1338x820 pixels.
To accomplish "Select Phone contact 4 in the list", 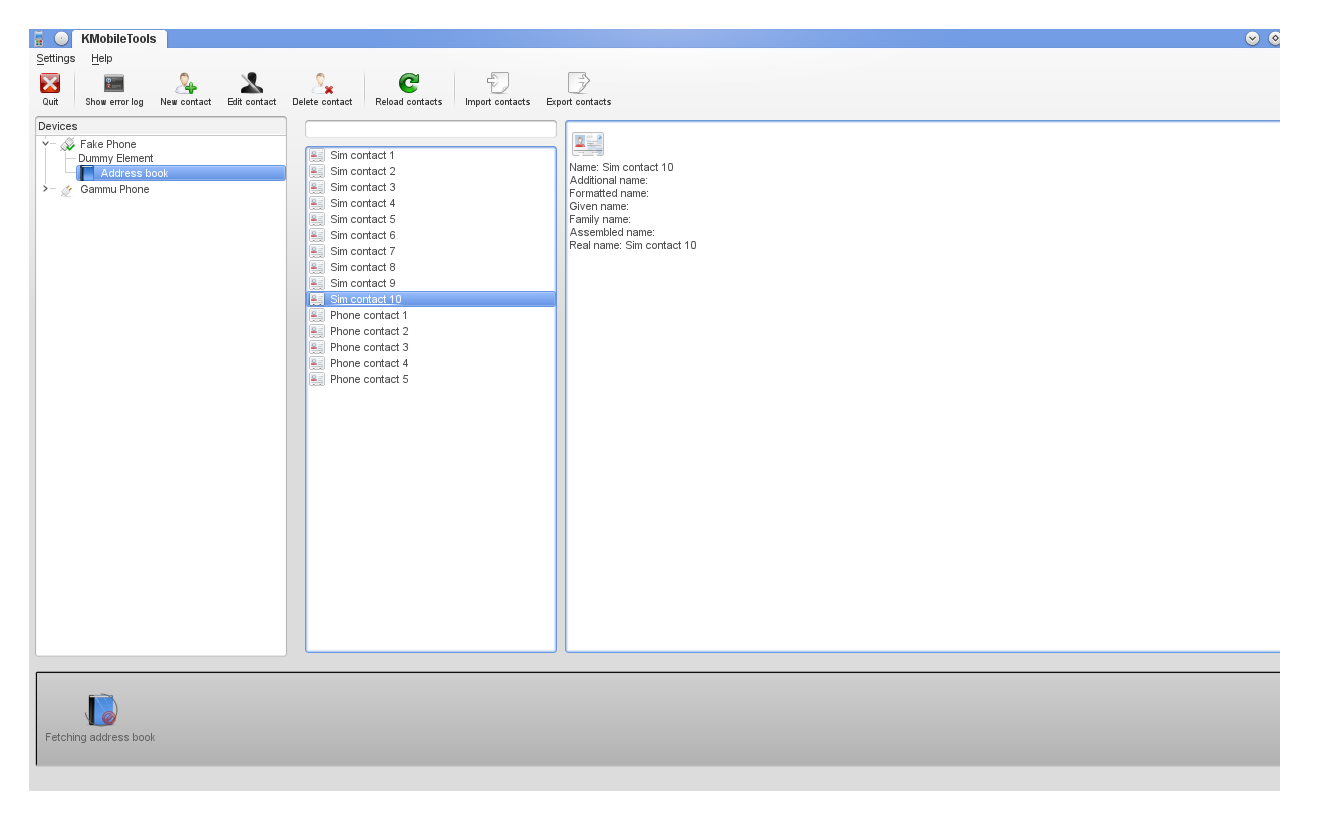I will 431,363.
